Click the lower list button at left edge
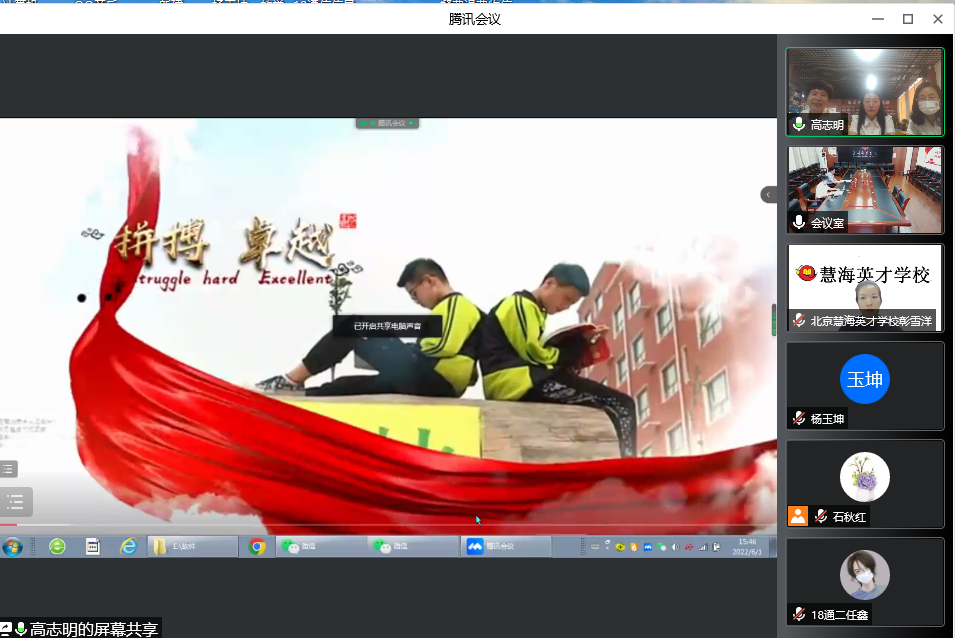 coord(15,501)
